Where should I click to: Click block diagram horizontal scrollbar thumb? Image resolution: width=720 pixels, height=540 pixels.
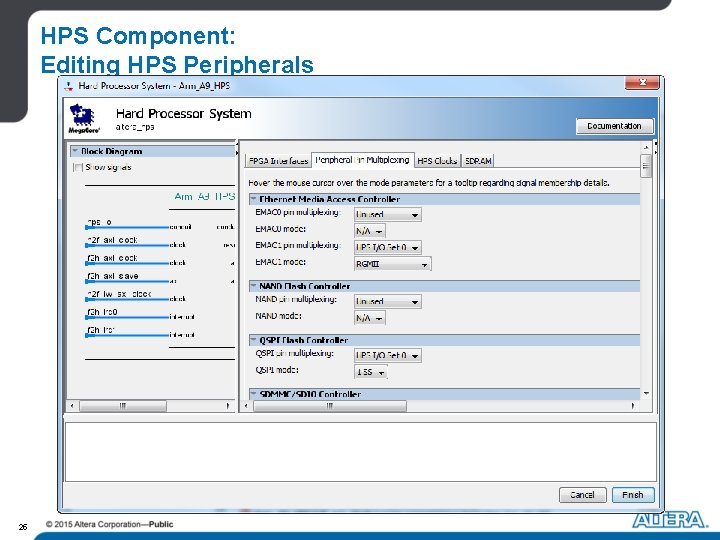click(123, 406)
